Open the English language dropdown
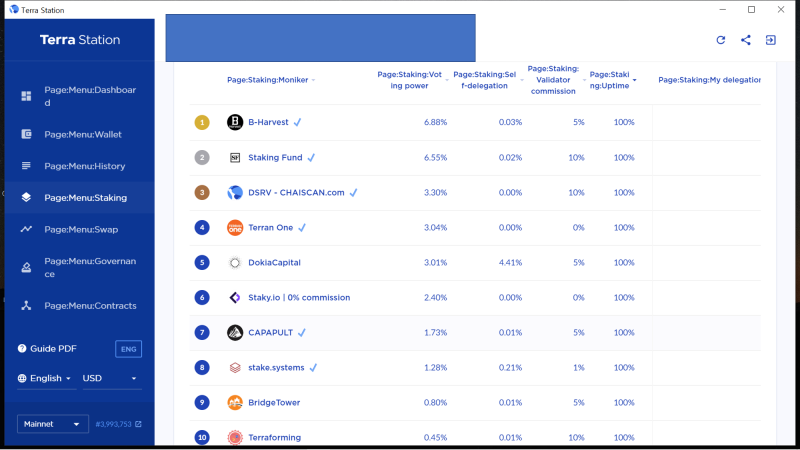800x450 pixels. pyautogui.click(x=46, y=378)
